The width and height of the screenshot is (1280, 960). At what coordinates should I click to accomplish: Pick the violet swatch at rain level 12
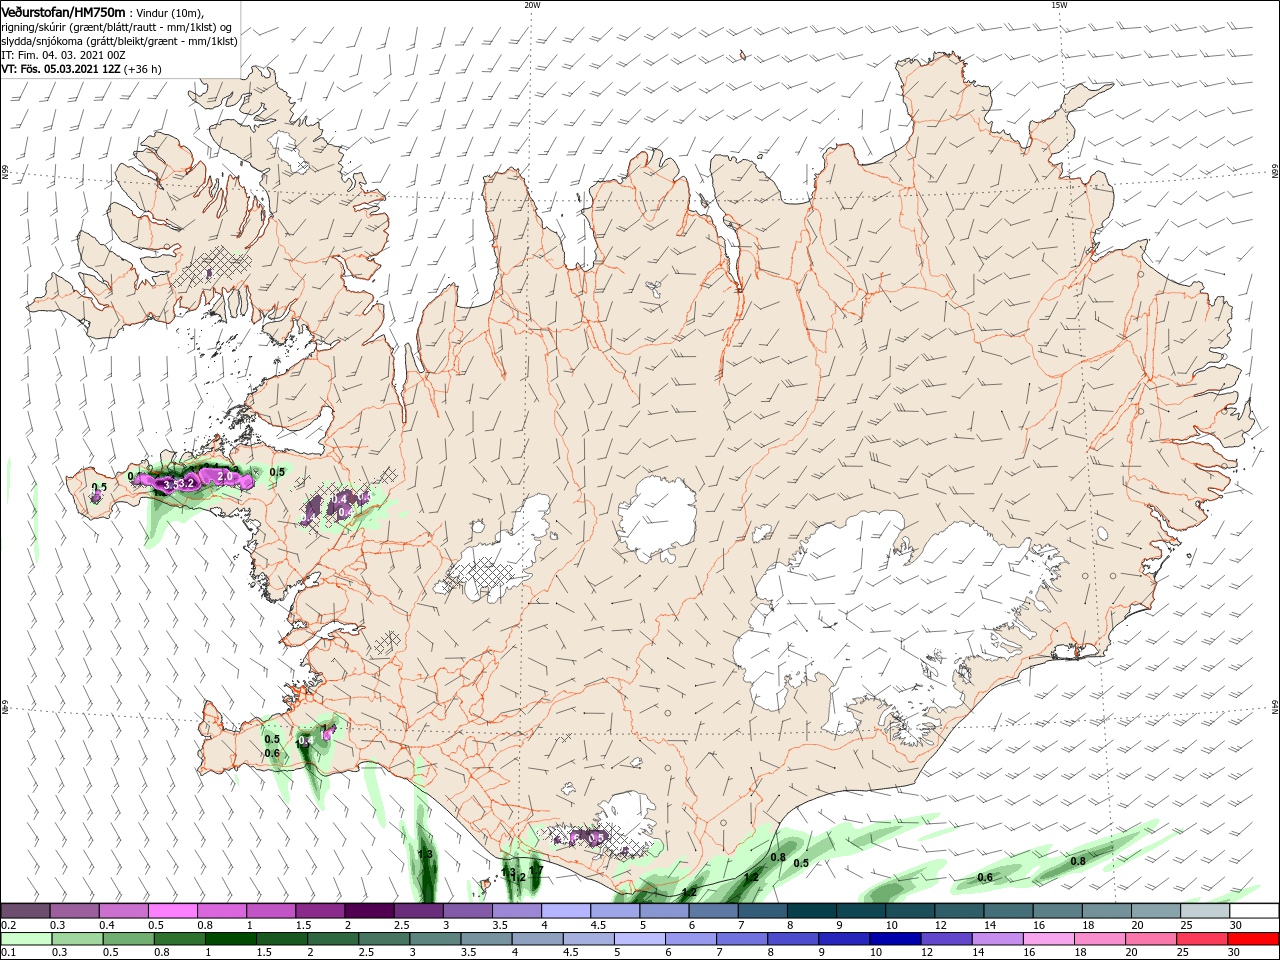[x=946, y=939]
